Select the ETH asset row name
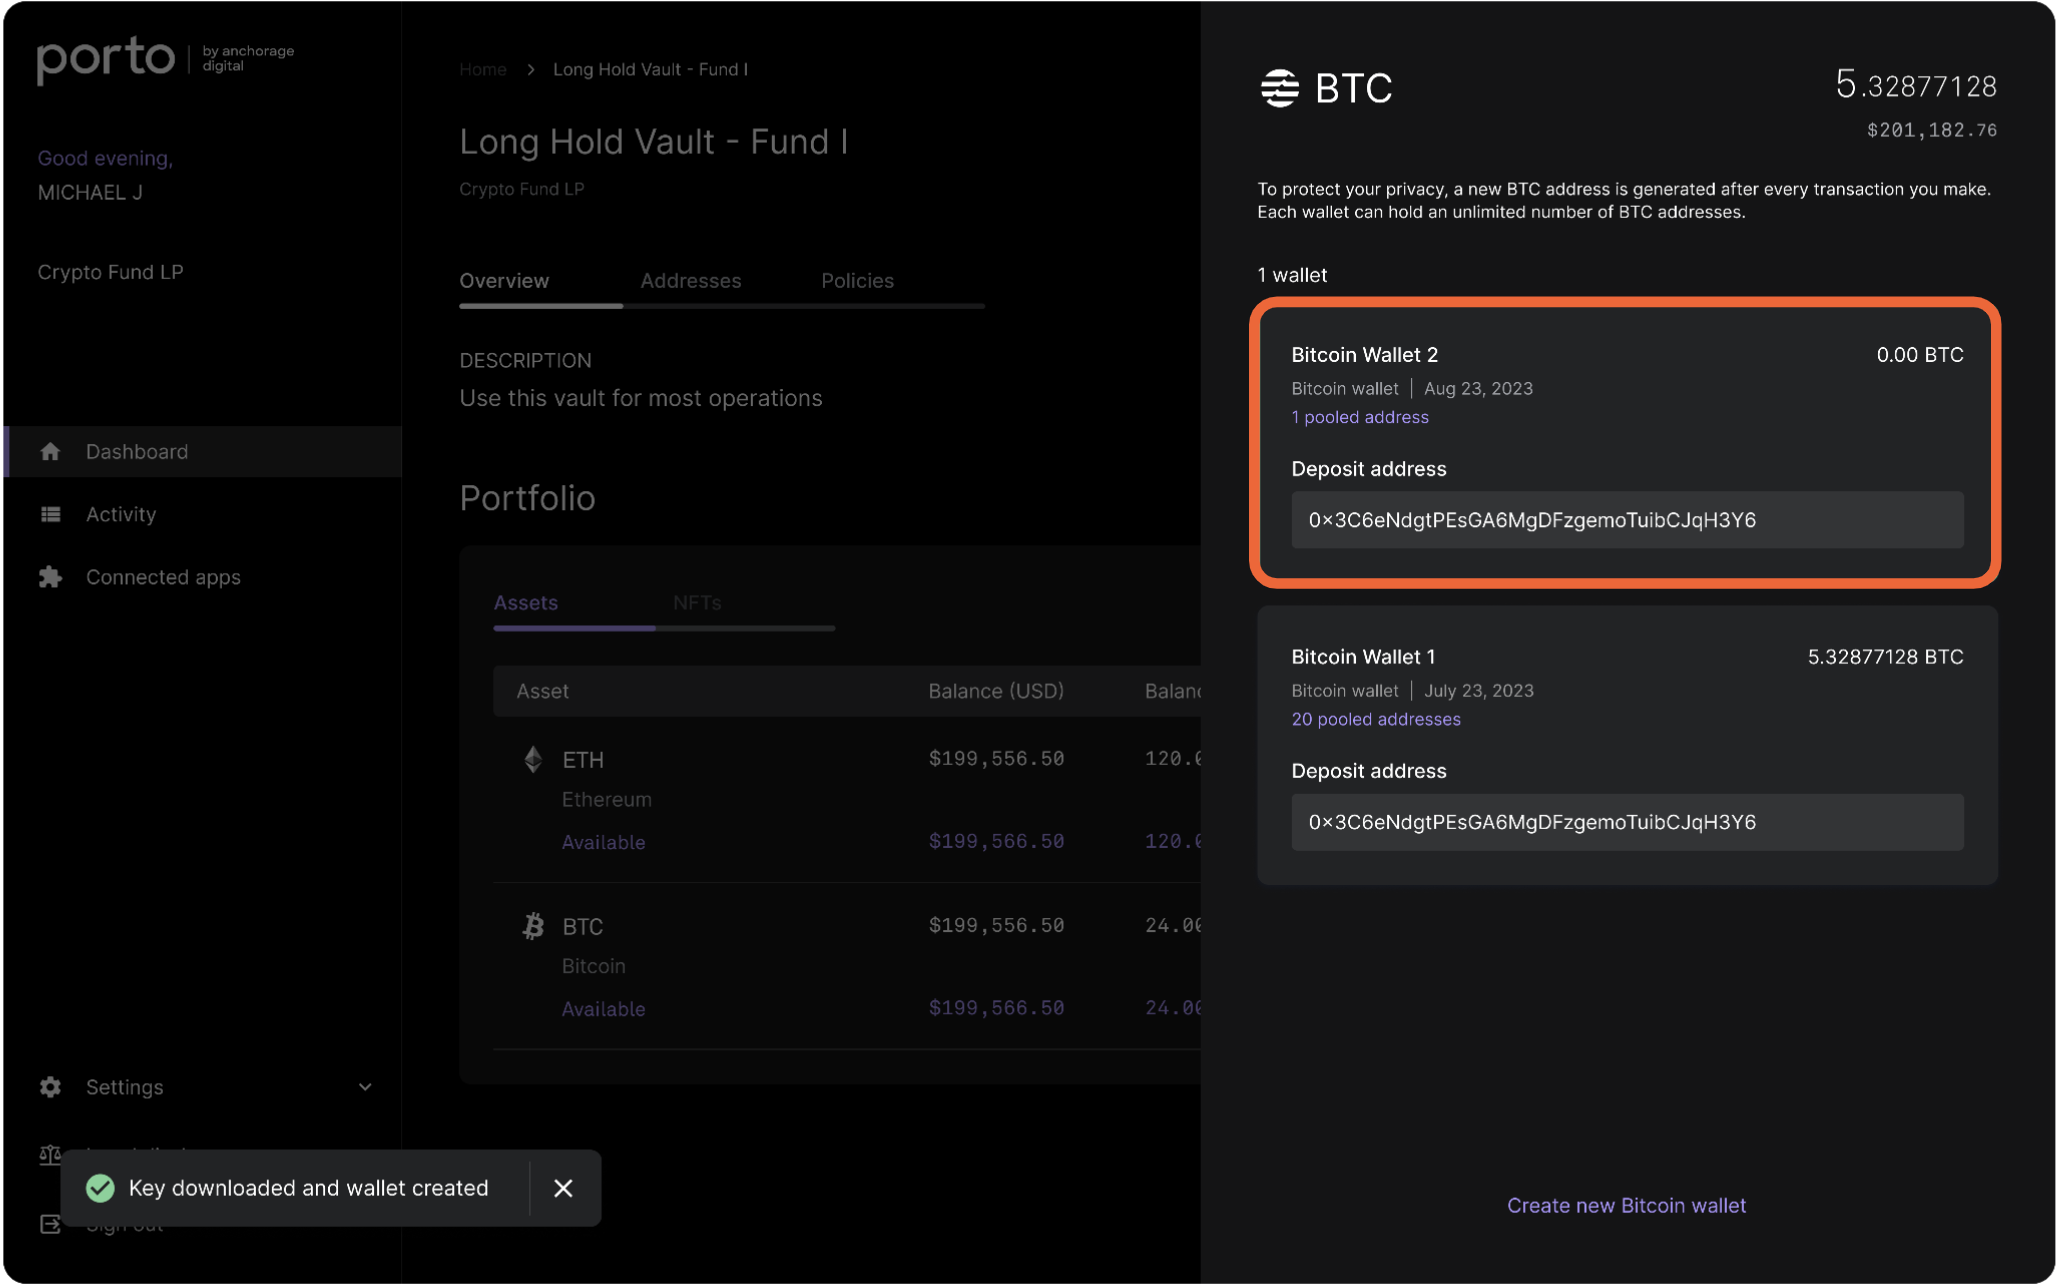 [583, 761]
